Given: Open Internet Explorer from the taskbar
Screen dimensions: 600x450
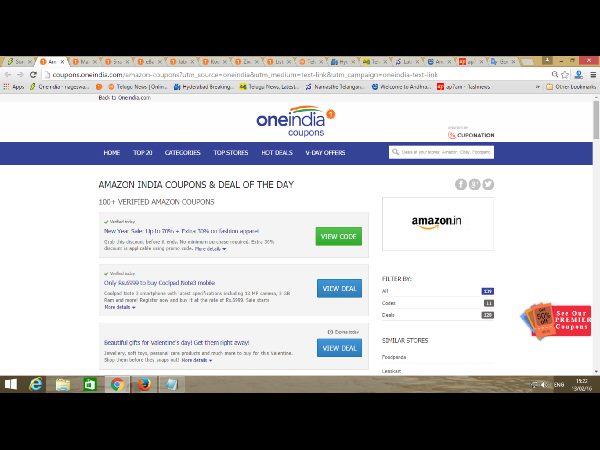Looking at the screenshot, I should coord(36,383).
